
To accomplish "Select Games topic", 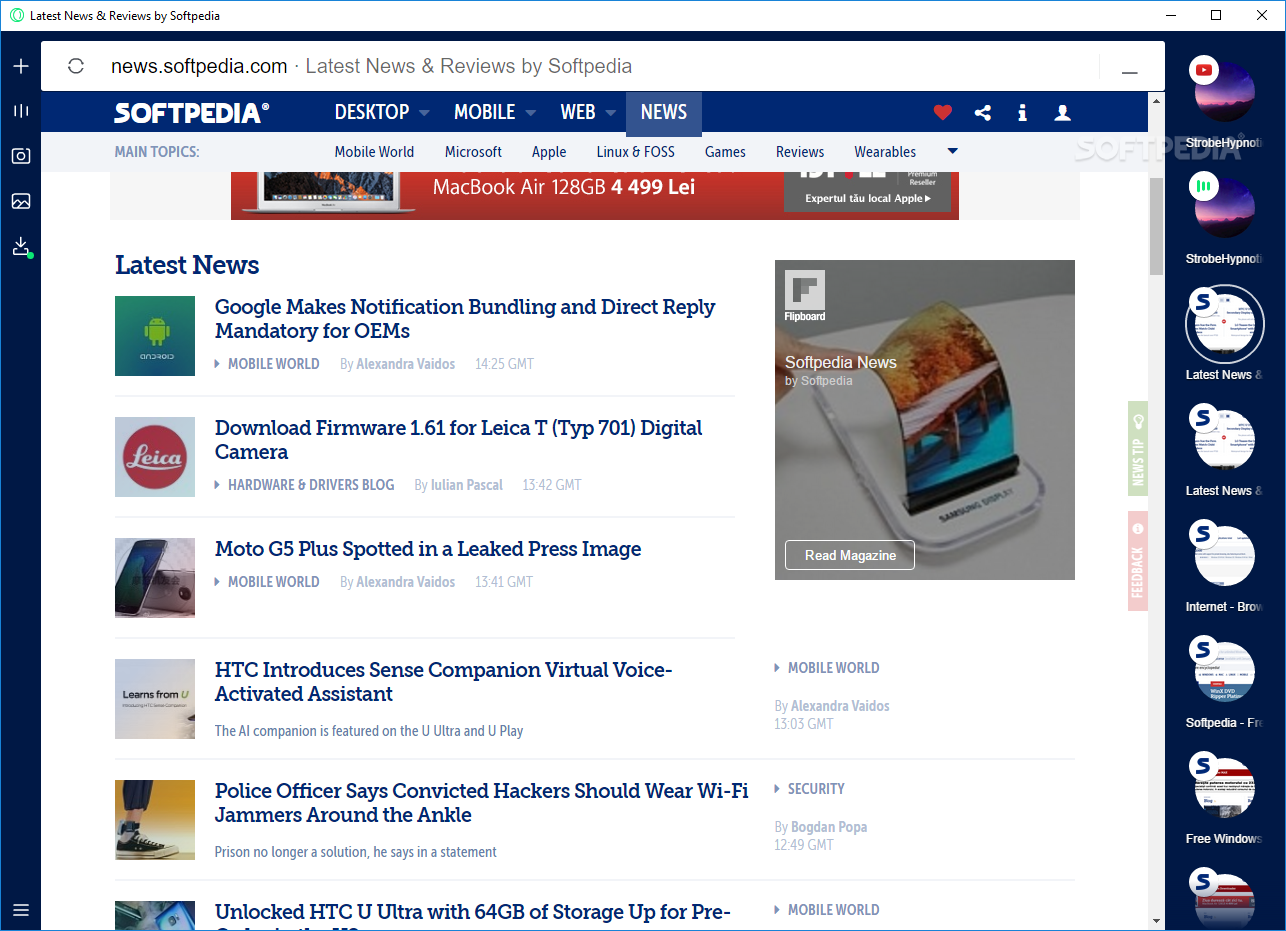I will [725, 152].
